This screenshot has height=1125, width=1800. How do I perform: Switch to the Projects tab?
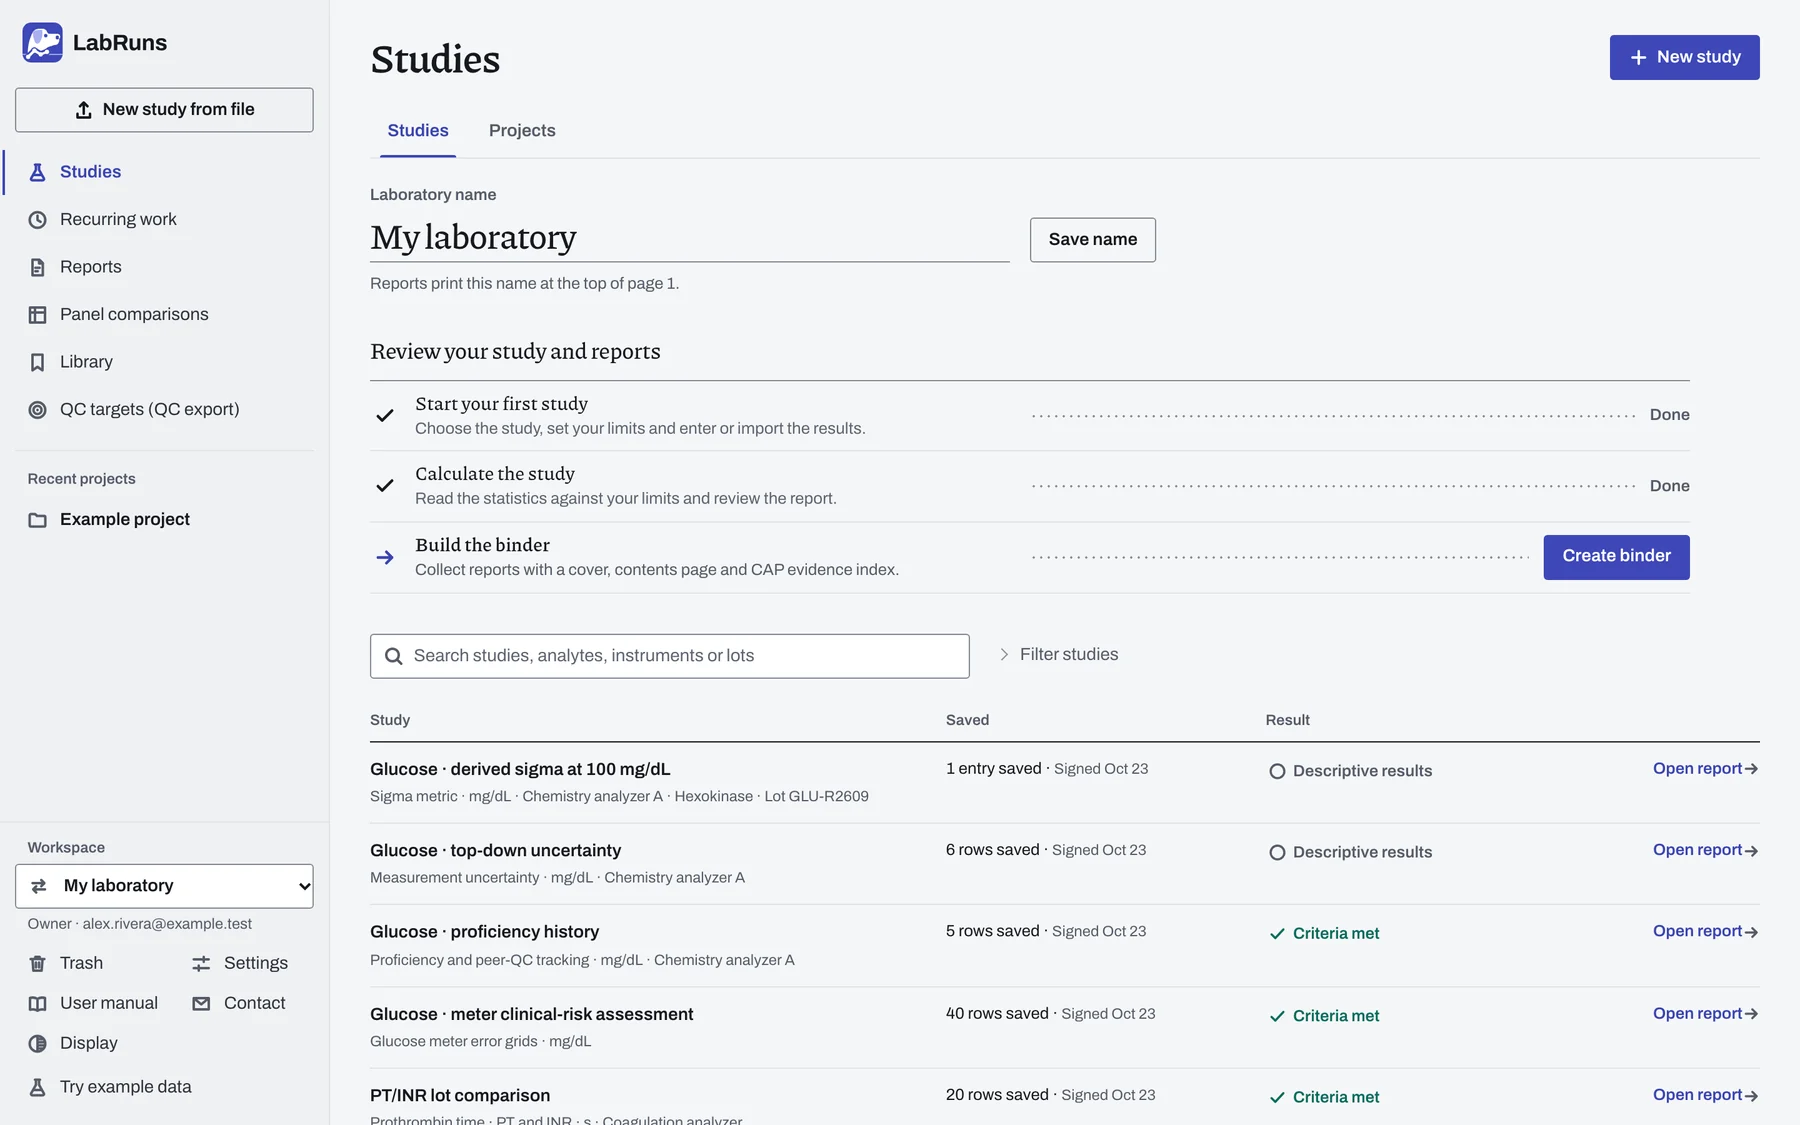(522, 131)
